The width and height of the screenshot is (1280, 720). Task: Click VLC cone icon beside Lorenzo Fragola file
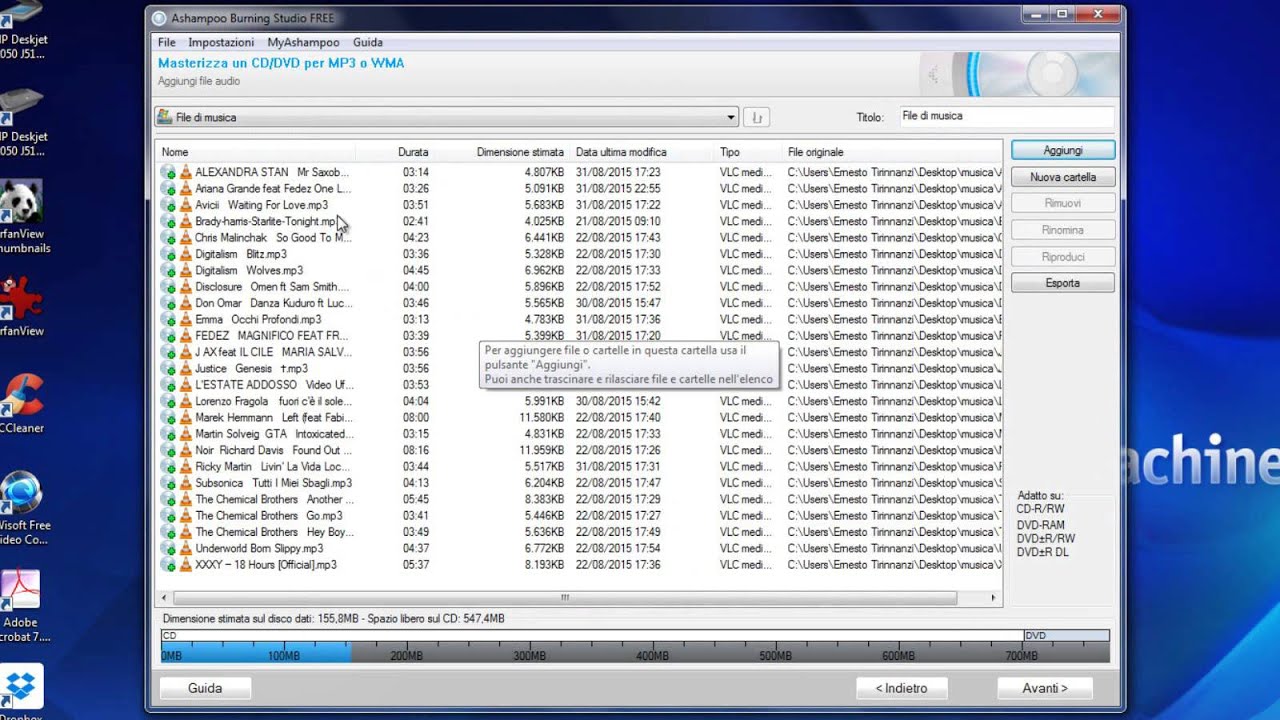point(185,401)
